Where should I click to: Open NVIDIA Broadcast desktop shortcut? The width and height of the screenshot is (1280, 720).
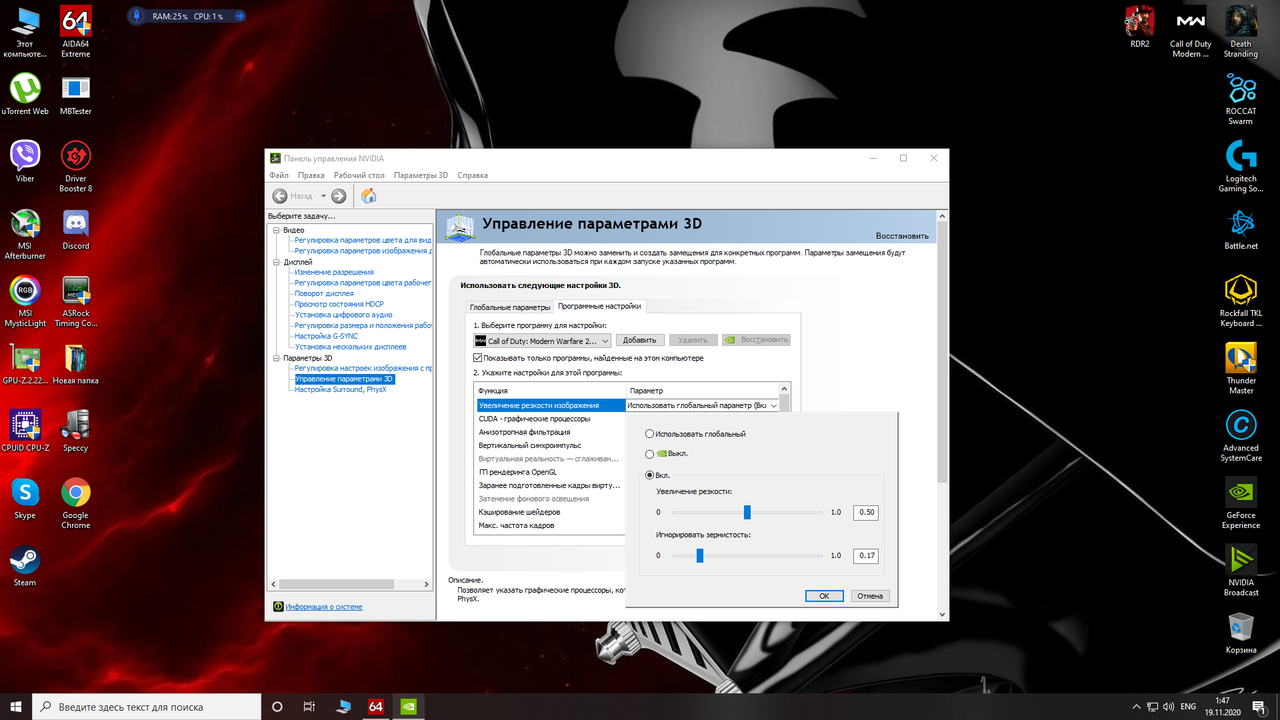pos(1241,570)
